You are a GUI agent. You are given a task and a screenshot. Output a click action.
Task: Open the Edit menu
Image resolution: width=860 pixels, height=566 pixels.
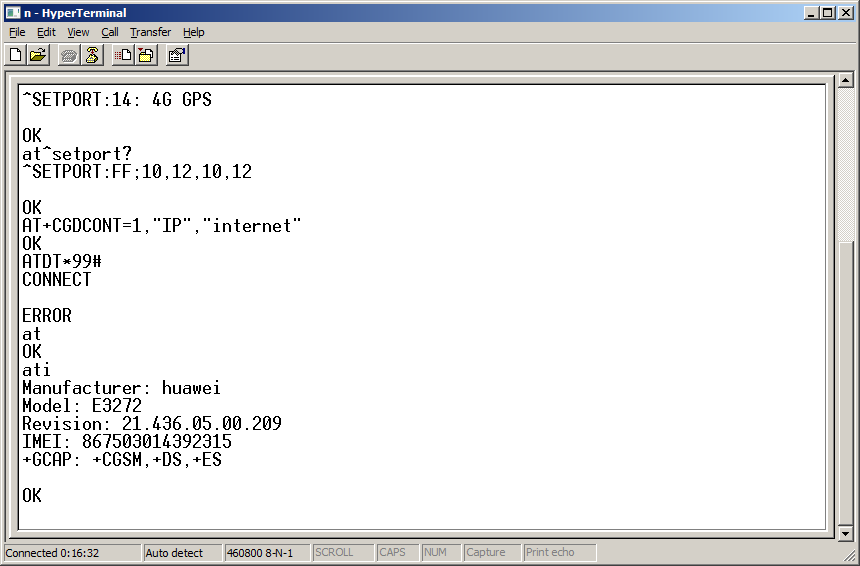[46, 32]
